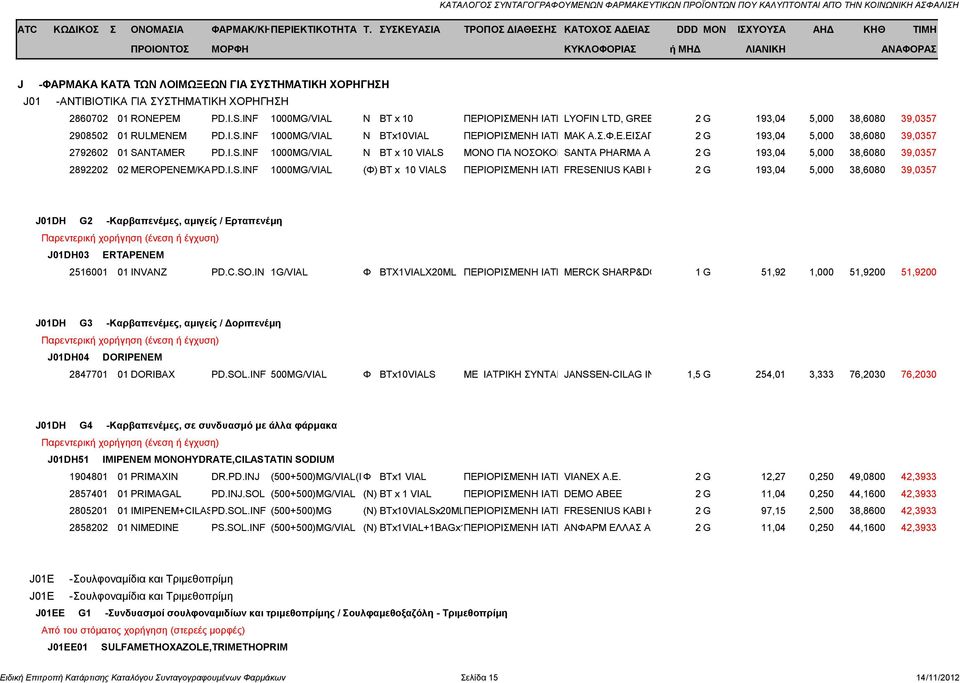Click product code 2858202
The image size is (960, 683).
tap(88, 528)
